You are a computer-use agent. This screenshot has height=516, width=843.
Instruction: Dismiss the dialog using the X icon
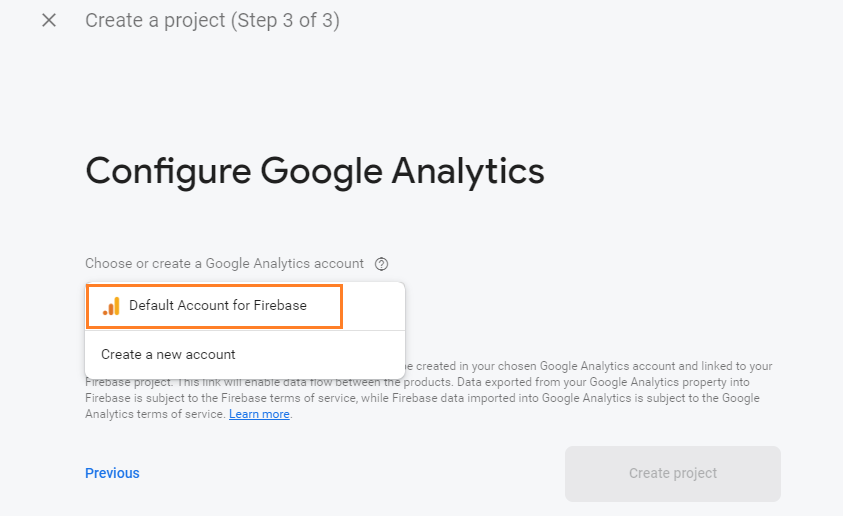tap(49, 20)
